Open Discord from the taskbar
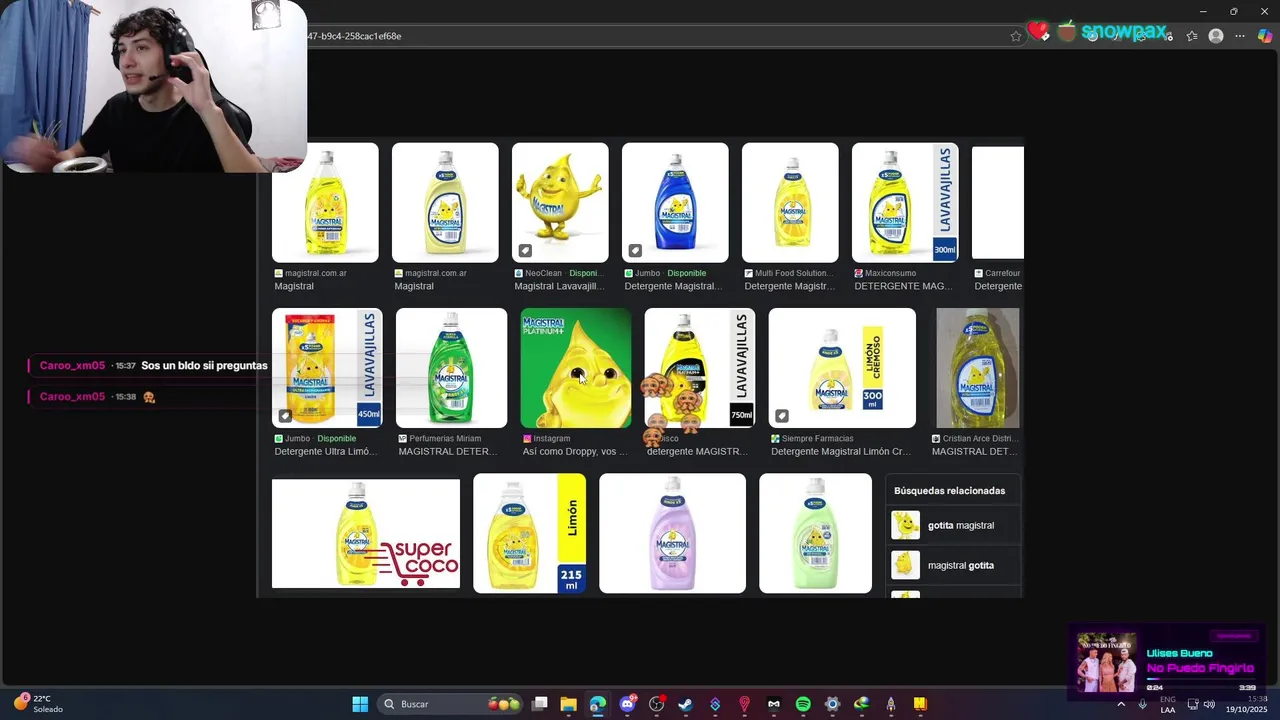1280x720 pixels. [627, 704]
